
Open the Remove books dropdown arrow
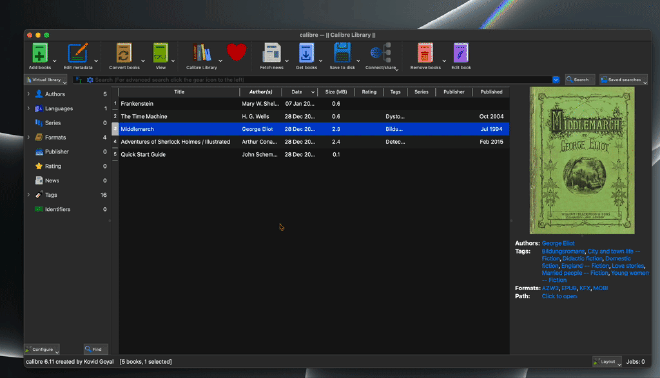pos(444,61)
